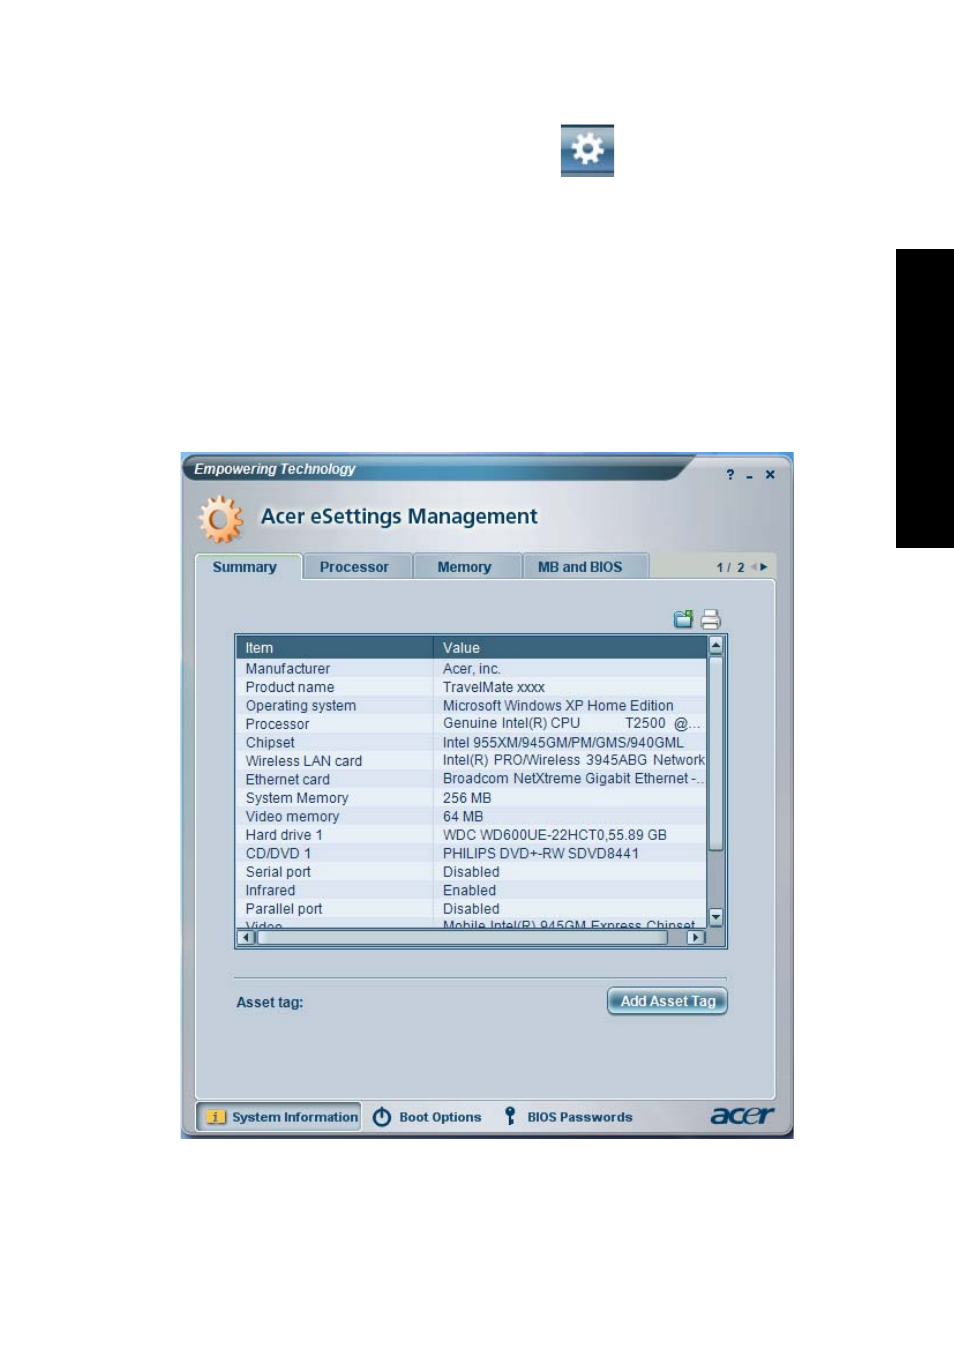Go to next tab page with right arrow

(764, 567)
